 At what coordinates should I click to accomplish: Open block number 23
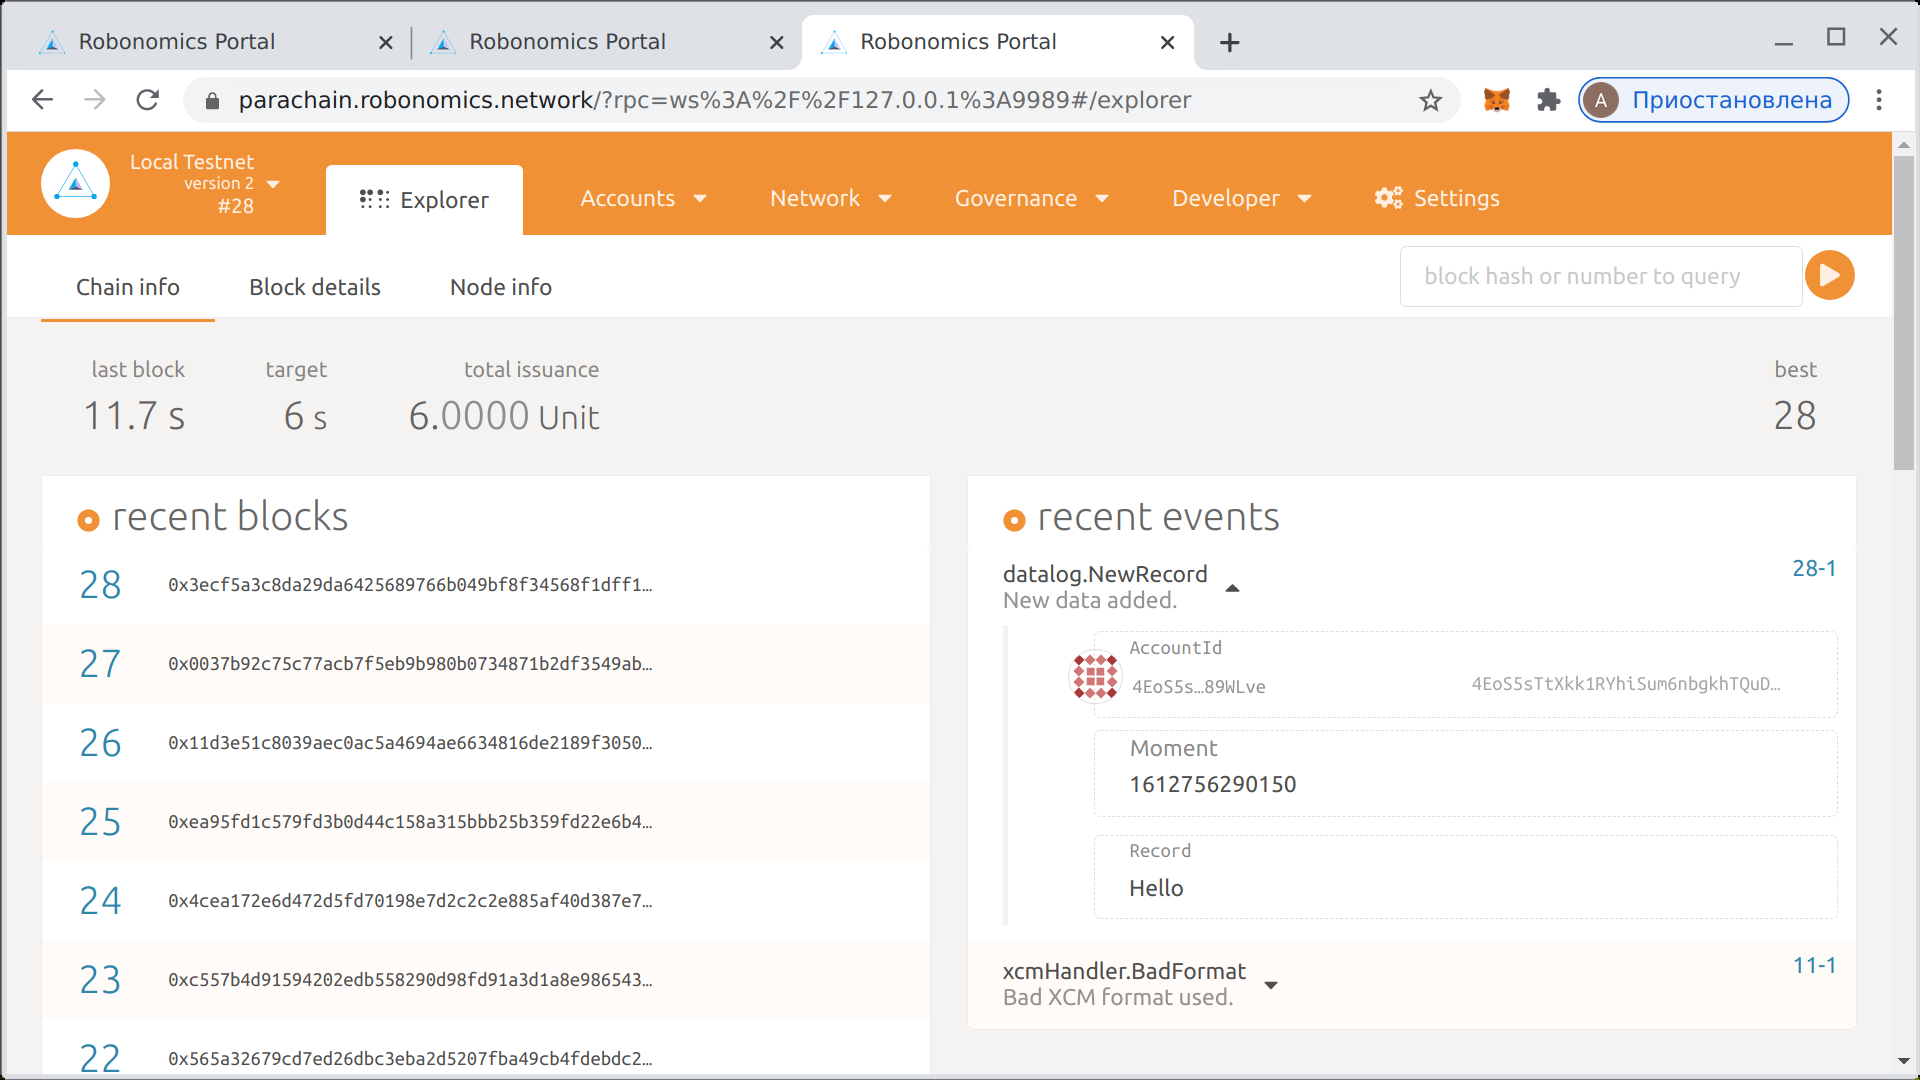(x=100, y=980)
